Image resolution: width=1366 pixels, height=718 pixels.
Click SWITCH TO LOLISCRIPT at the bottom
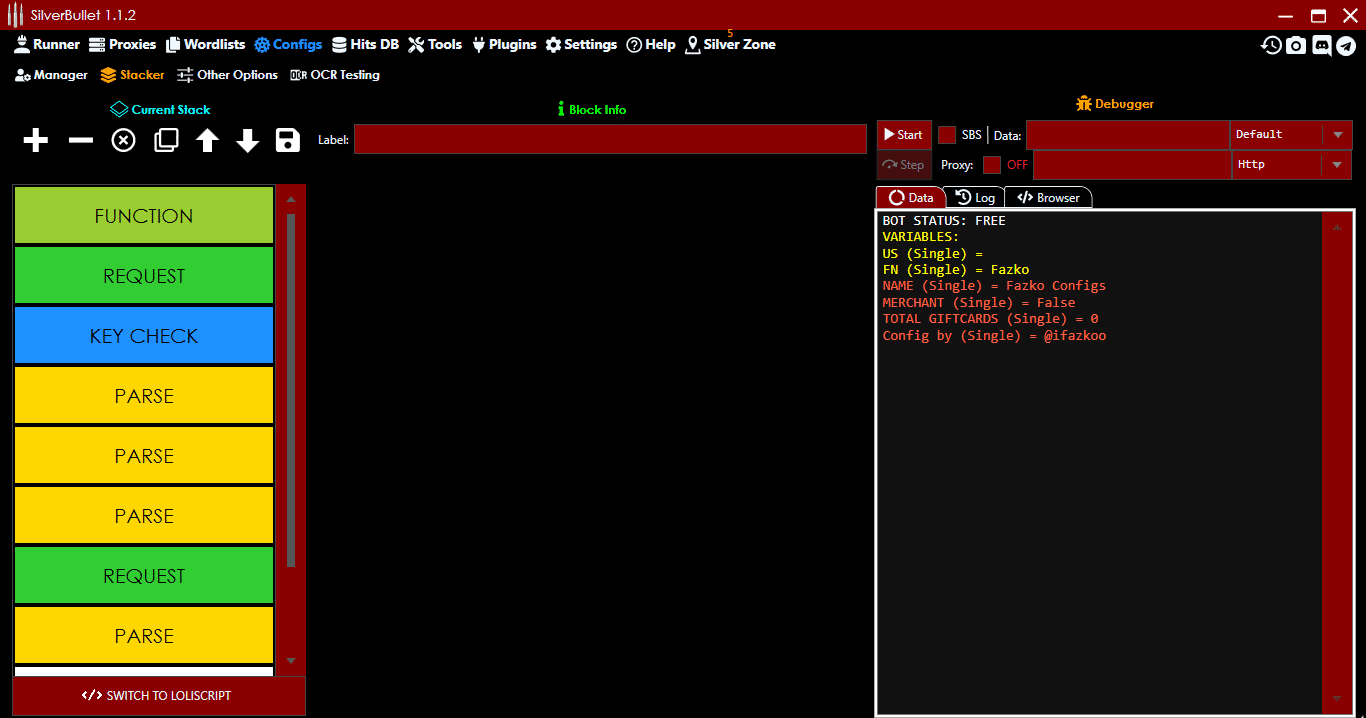pos(158,695)
